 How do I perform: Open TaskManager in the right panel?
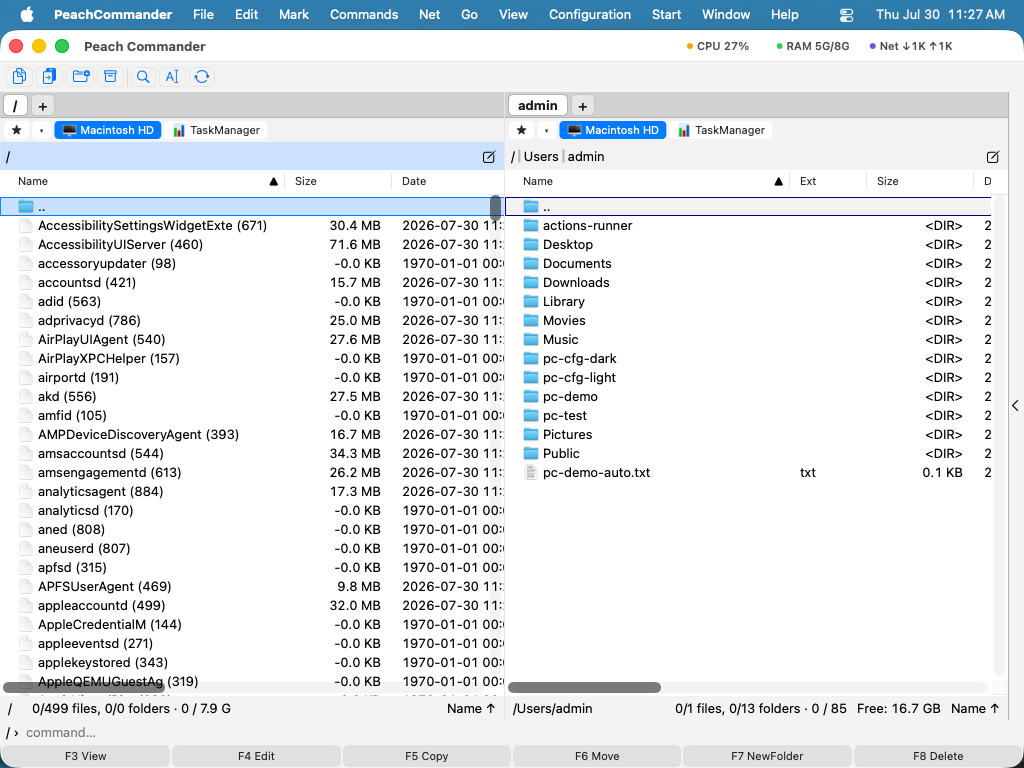point(721,130)
